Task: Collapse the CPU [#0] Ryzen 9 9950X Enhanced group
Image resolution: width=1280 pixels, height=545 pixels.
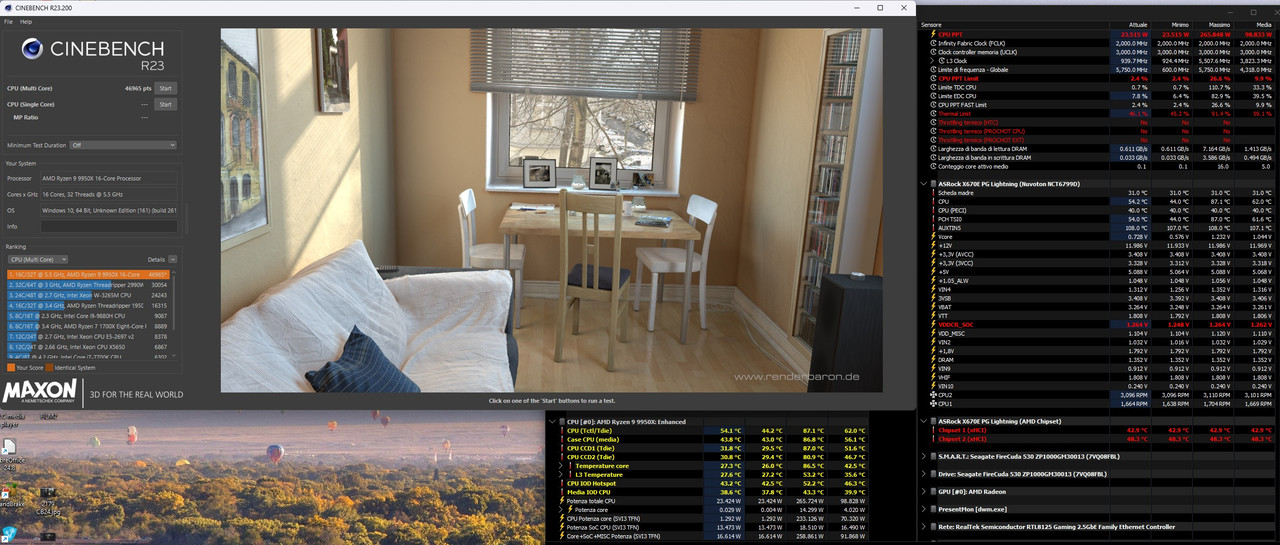Action: click(x=551, y=422)
